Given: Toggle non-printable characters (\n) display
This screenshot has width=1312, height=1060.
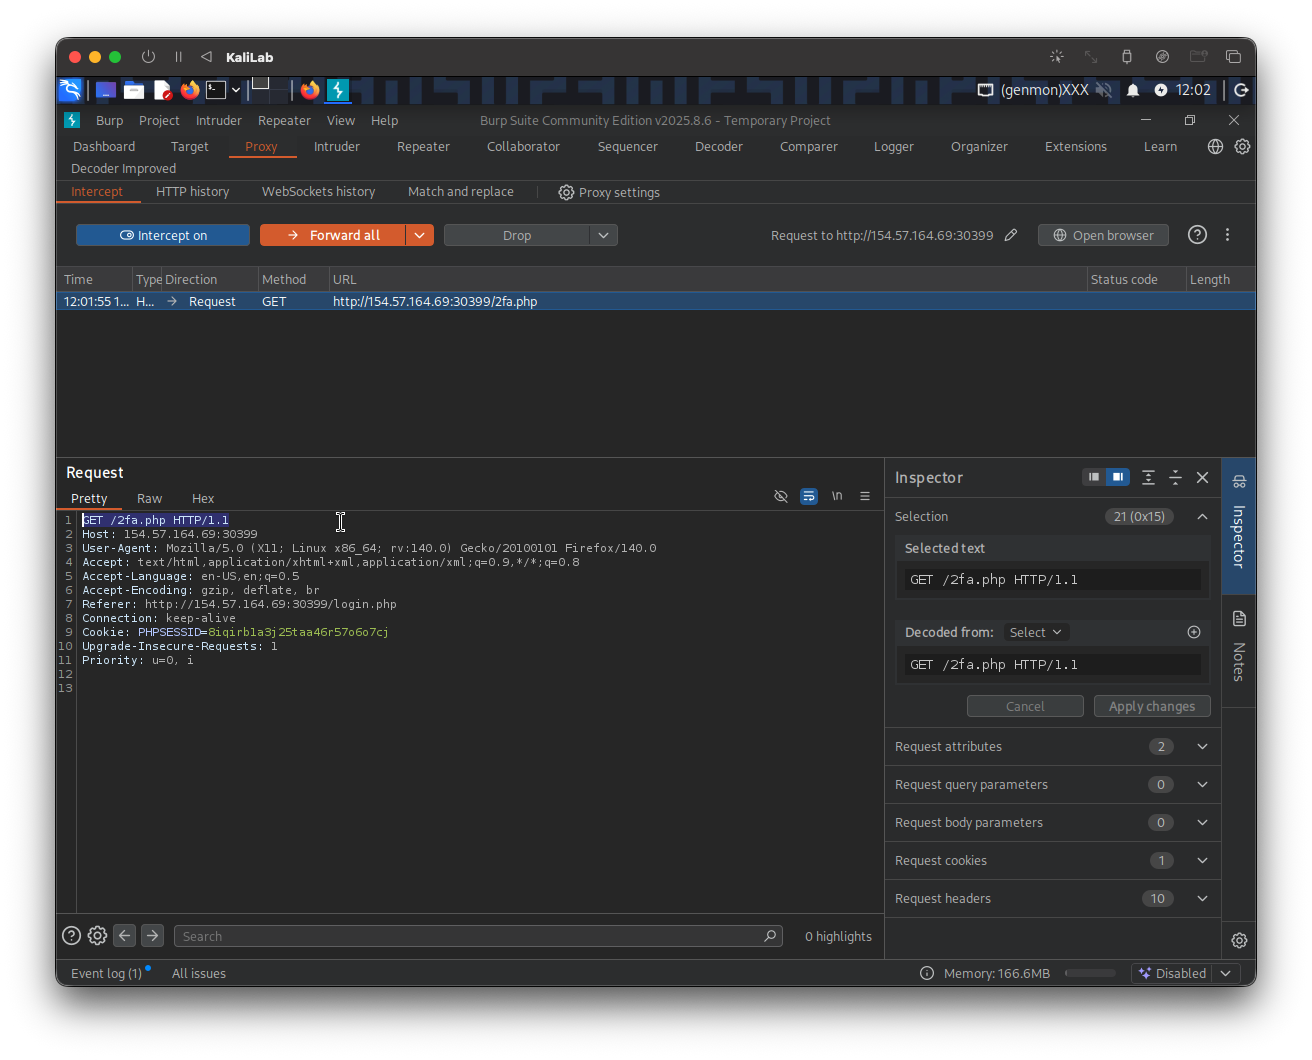Looking at the screenshot, I should tap(837, 496).
